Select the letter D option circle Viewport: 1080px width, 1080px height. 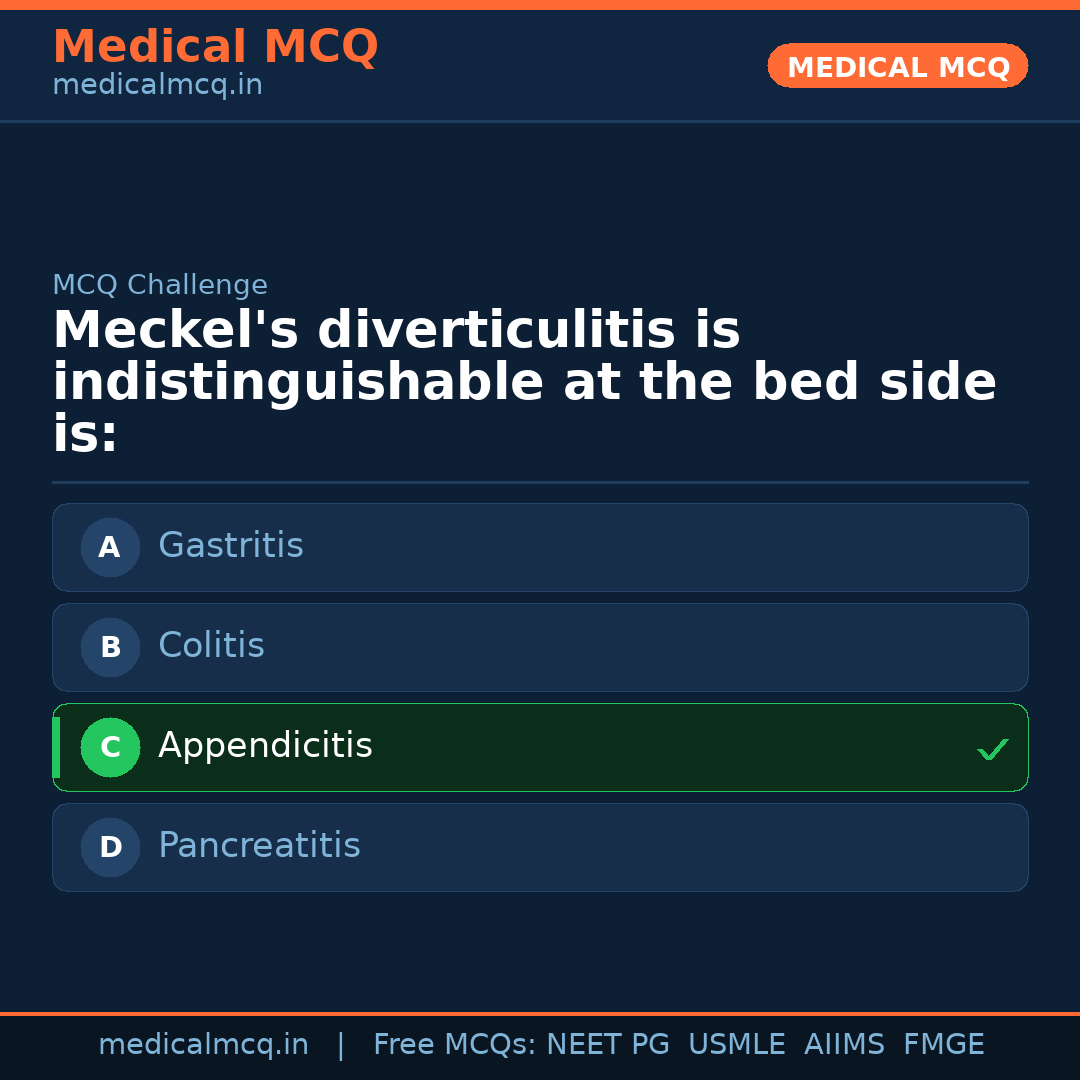[110, 847]
